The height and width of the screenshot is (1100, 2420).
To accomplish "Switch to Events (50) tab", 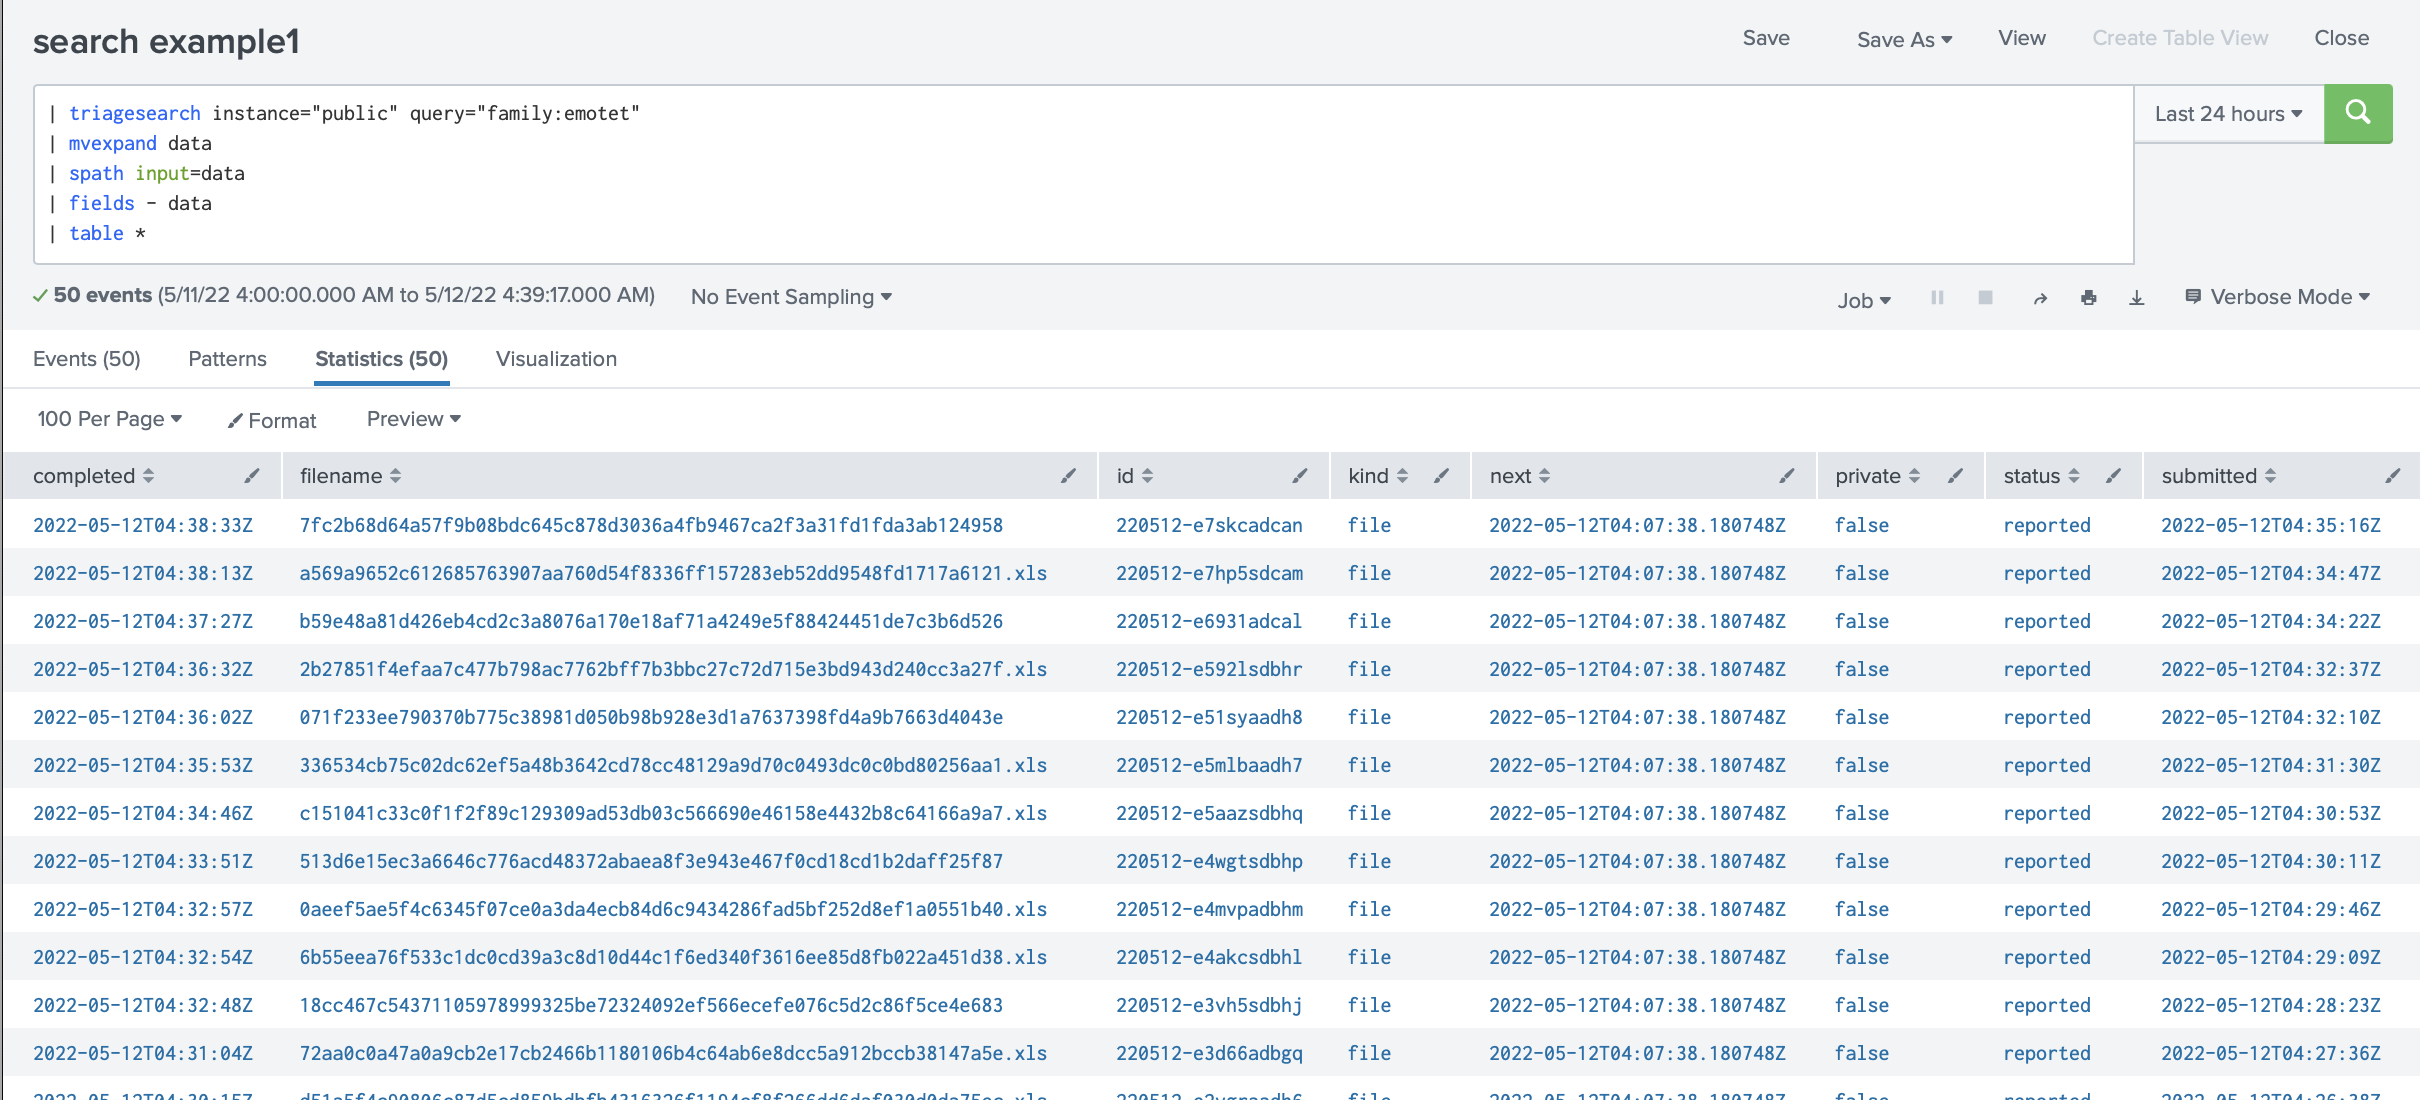I will click(87, 359).
